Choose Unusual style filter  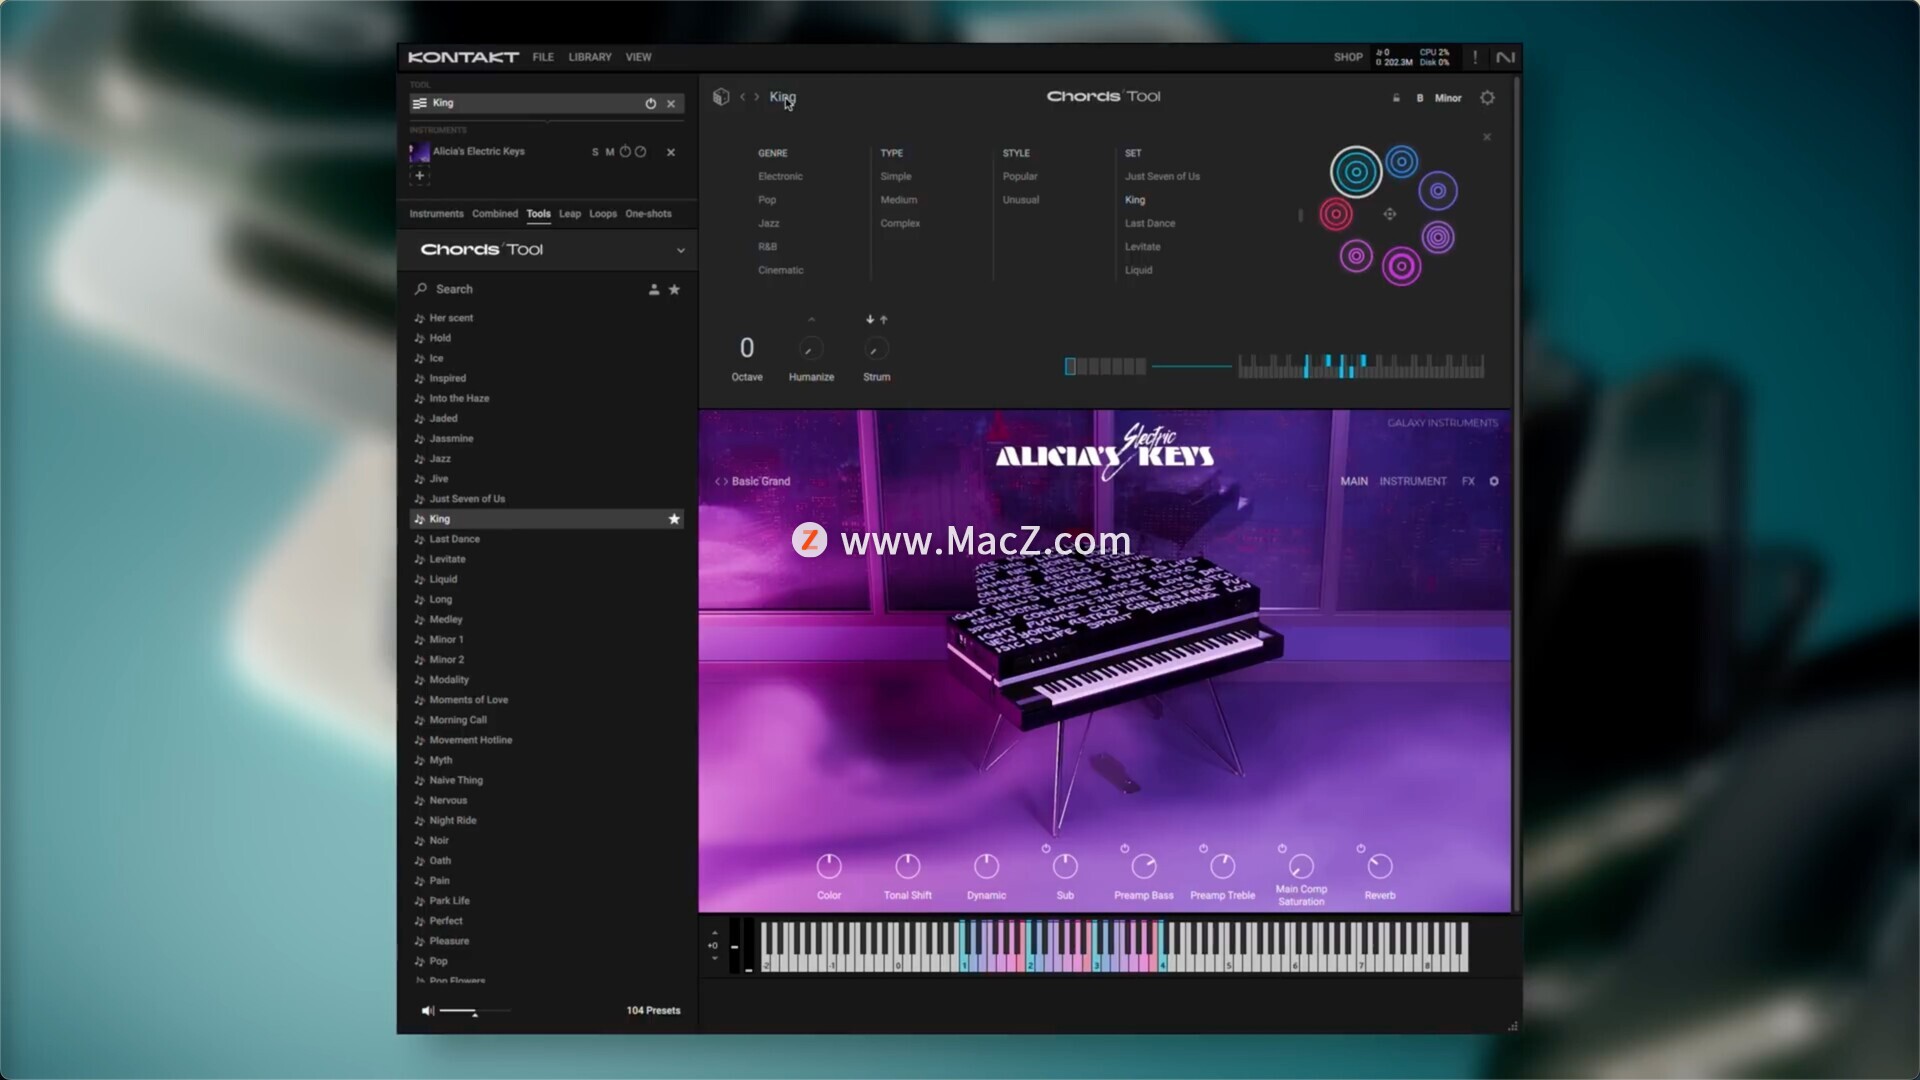(x=1021, y=200)
